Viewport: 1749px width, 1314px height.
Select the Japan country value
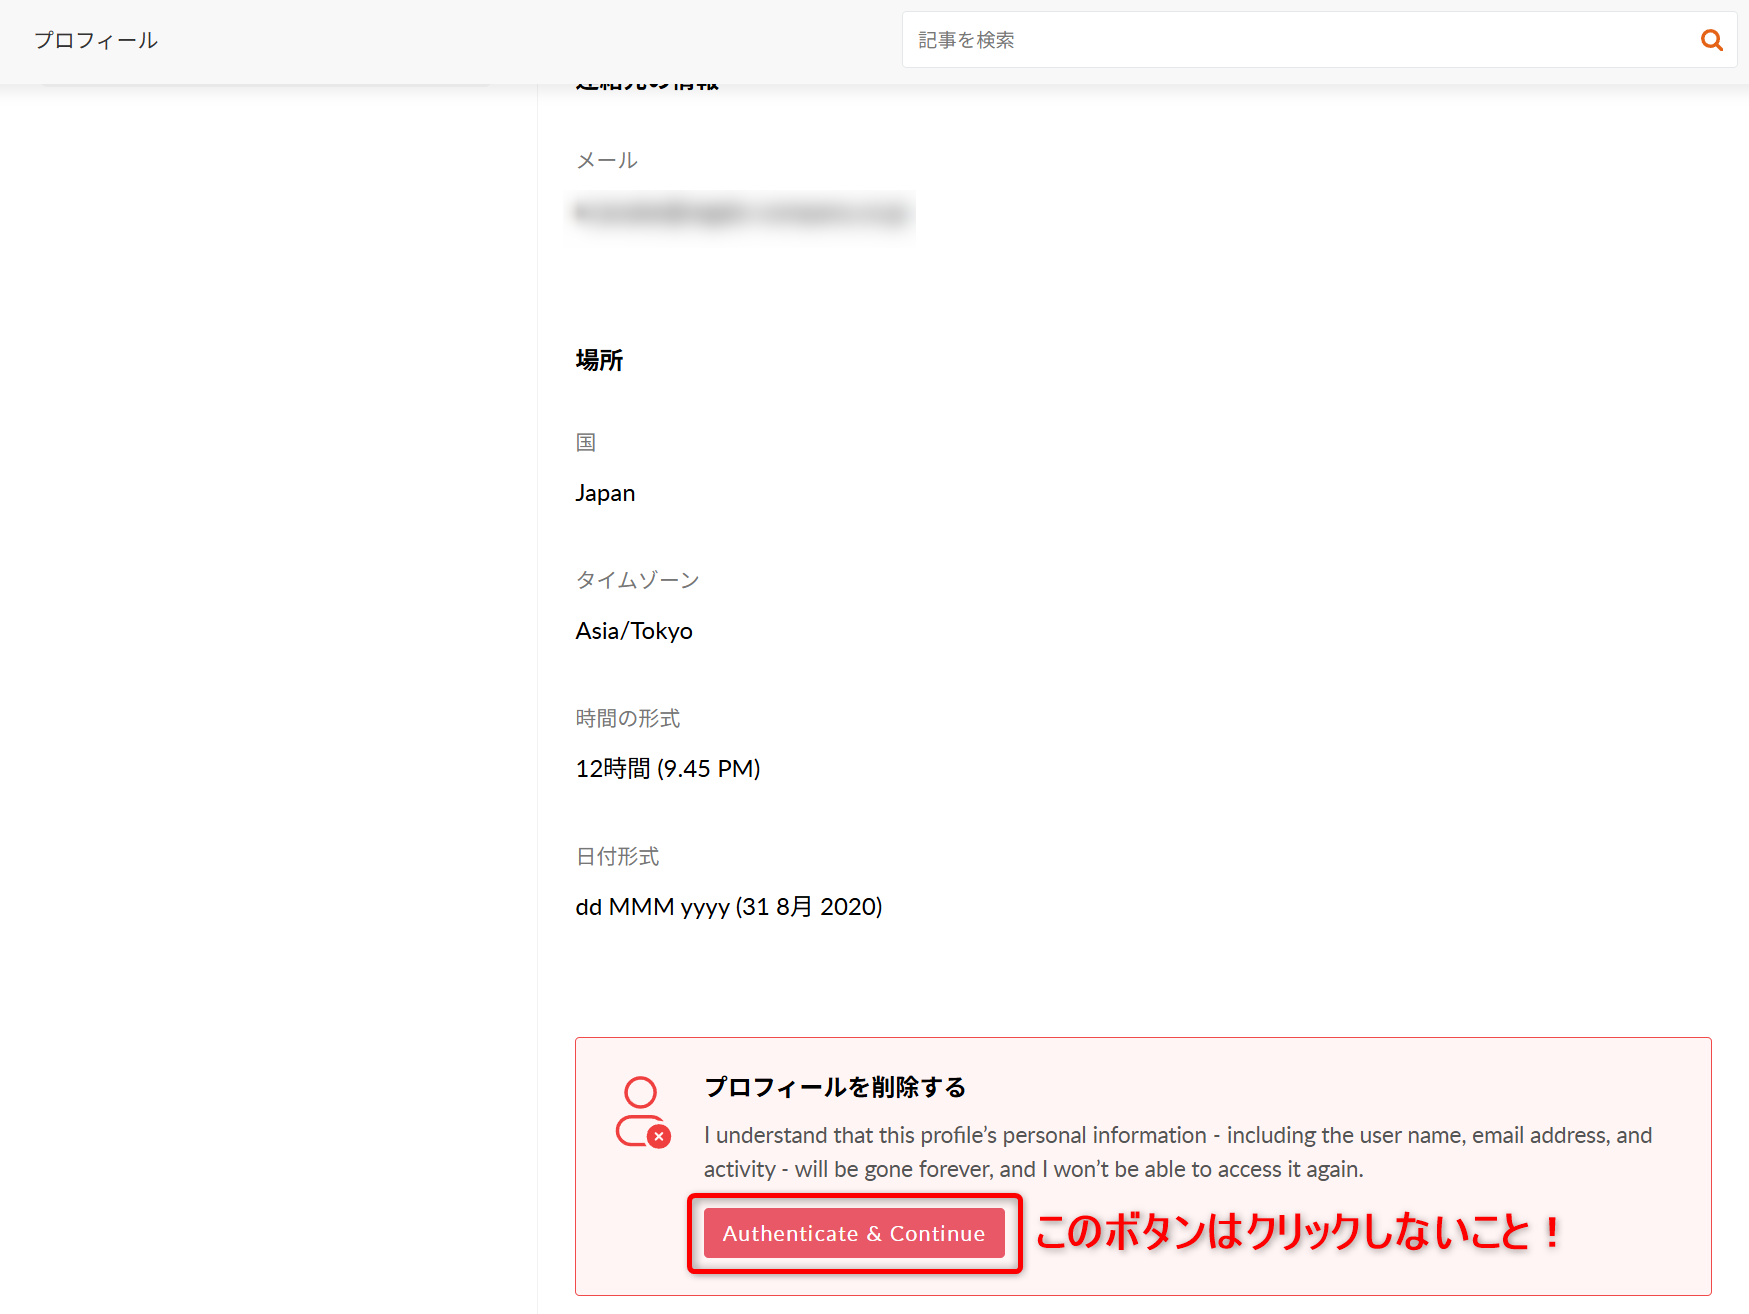605,493
